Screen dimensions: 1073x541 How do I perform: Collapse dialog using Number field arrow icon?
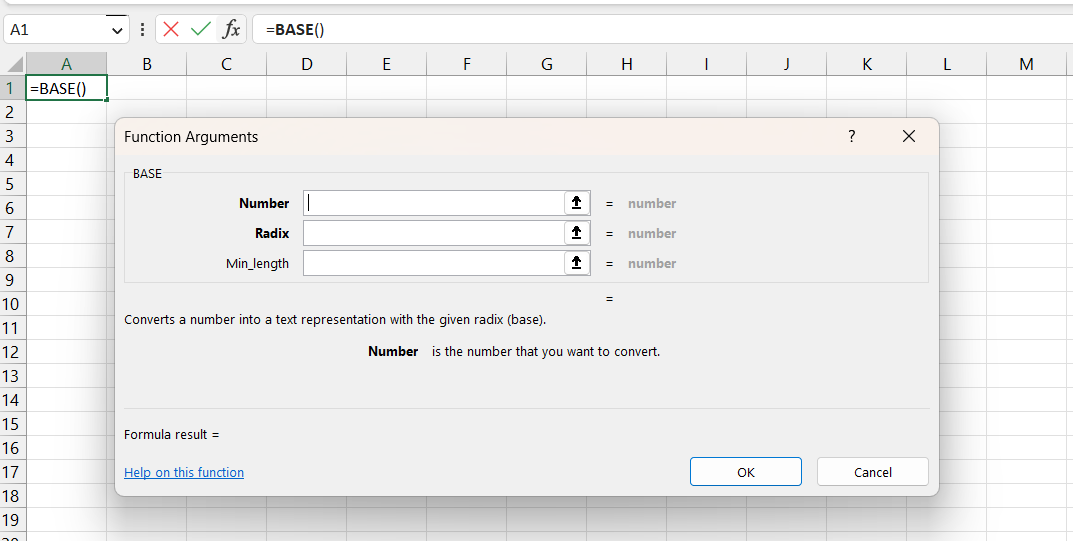click(x=576, y=203)
